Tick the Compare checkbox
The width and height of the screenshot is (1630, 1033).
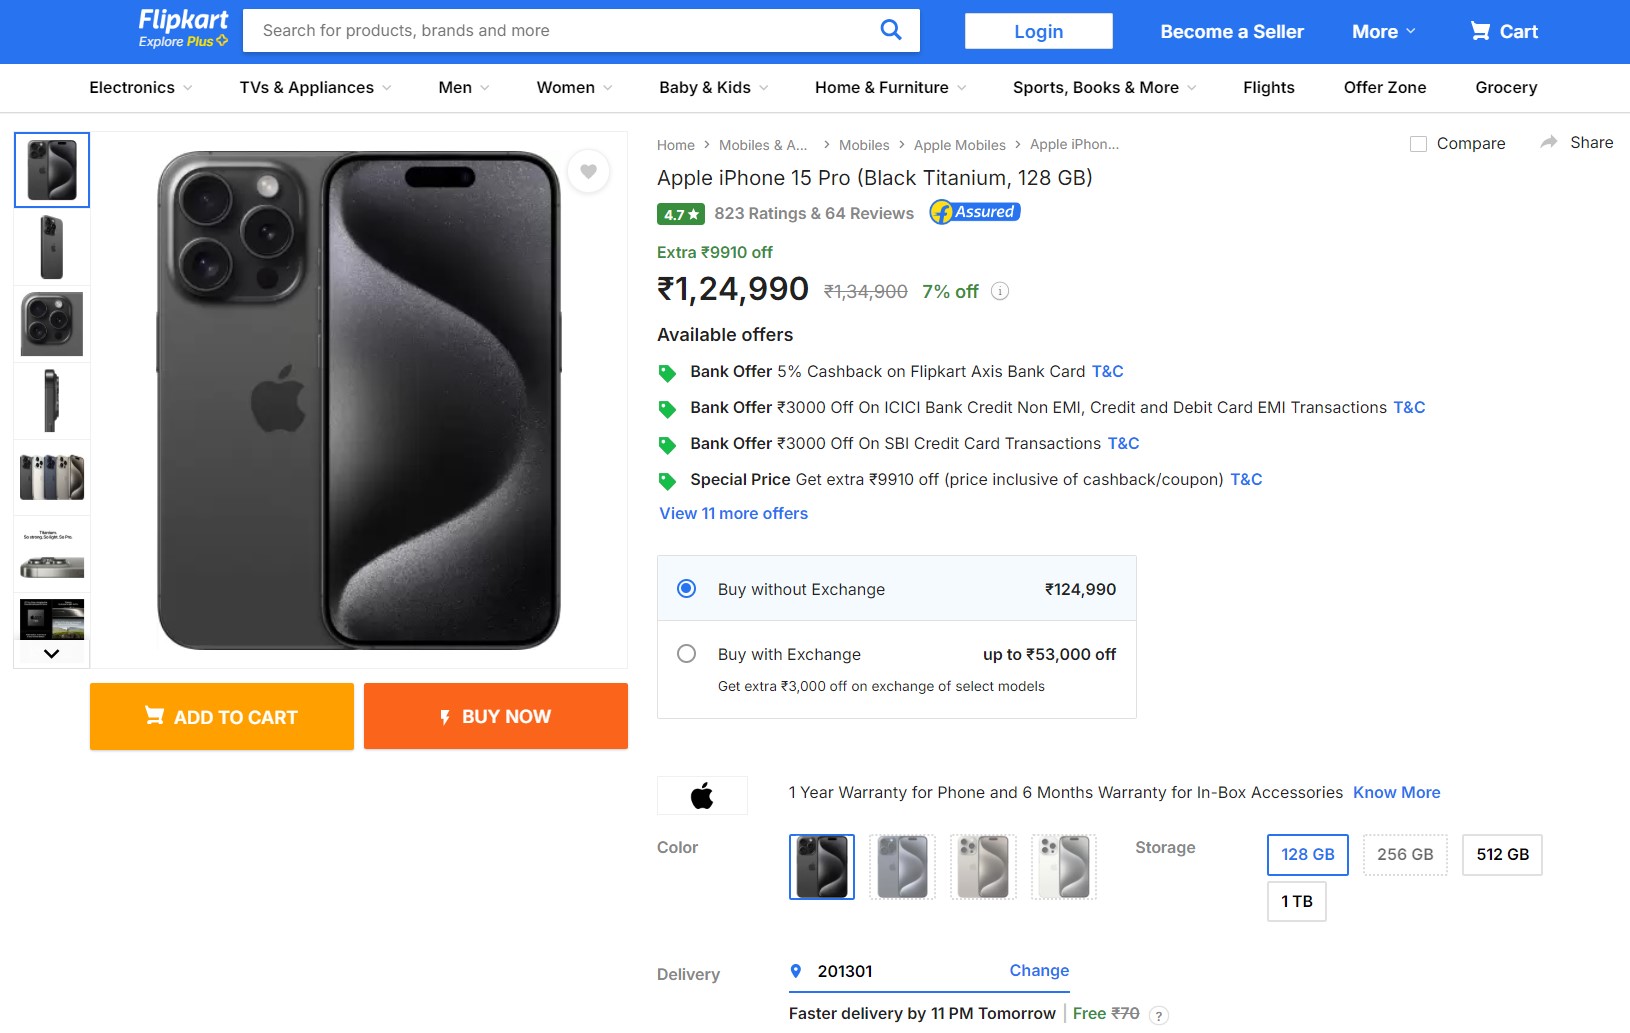(x=1418, y=144)
